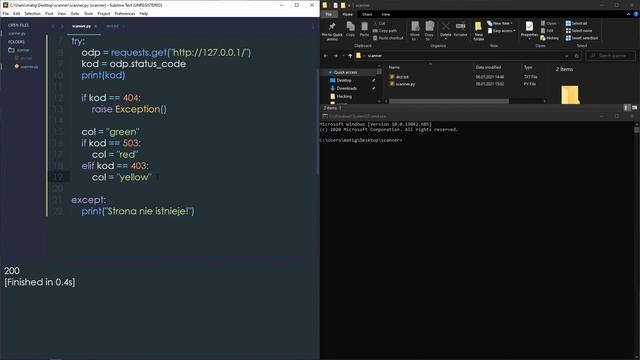Click the requests.get URL code line
Viewport: 640px width, 360px height.
[166, 53]
